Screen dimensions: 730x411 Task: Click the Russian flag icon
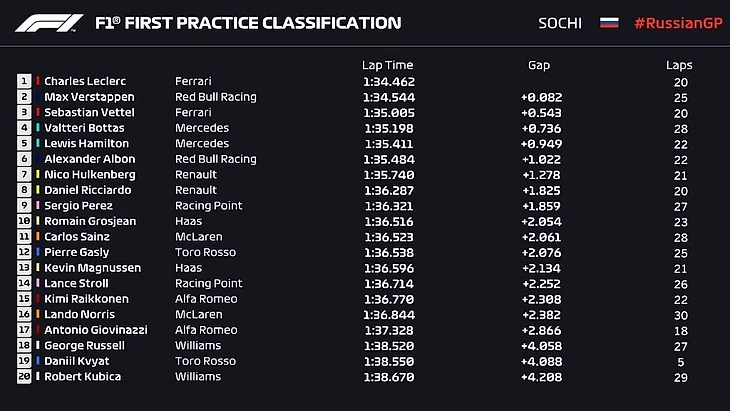609,23
